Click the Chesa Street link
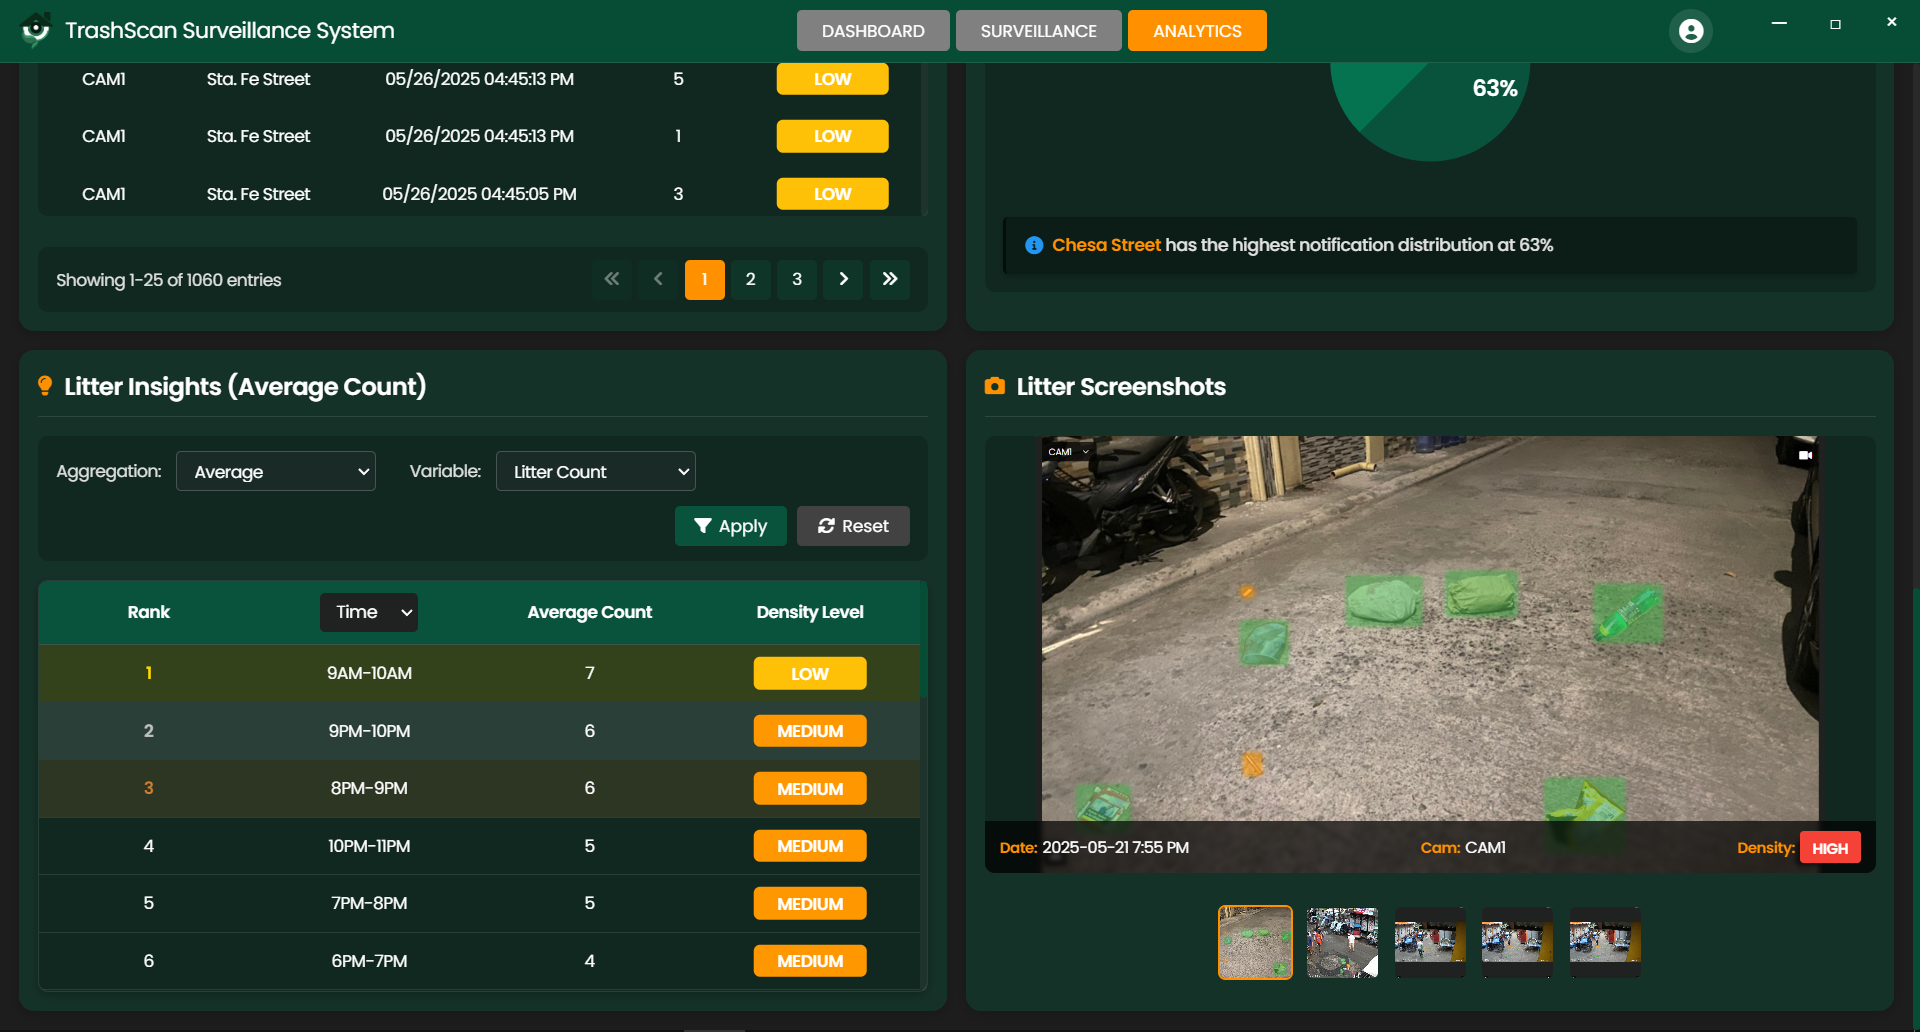Image resolution: width=1920 pixels, height=1032 pixels. [x=1106, y=245]
